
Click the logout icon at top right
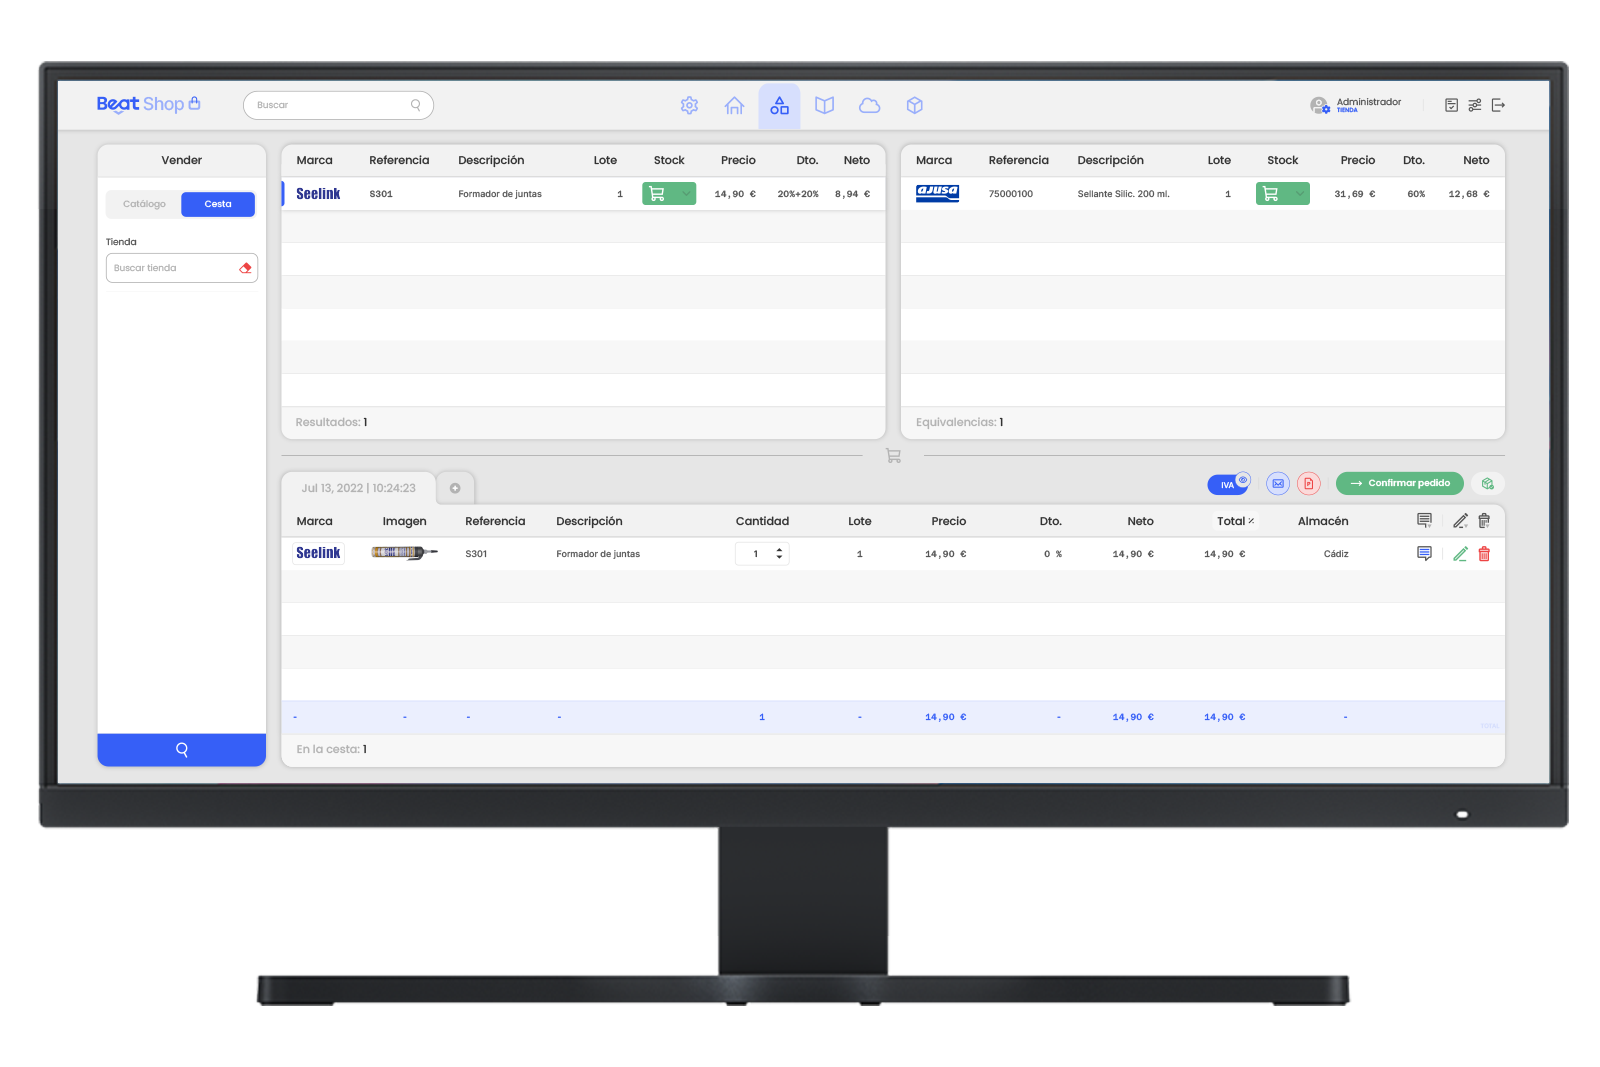click(1498, 105)
